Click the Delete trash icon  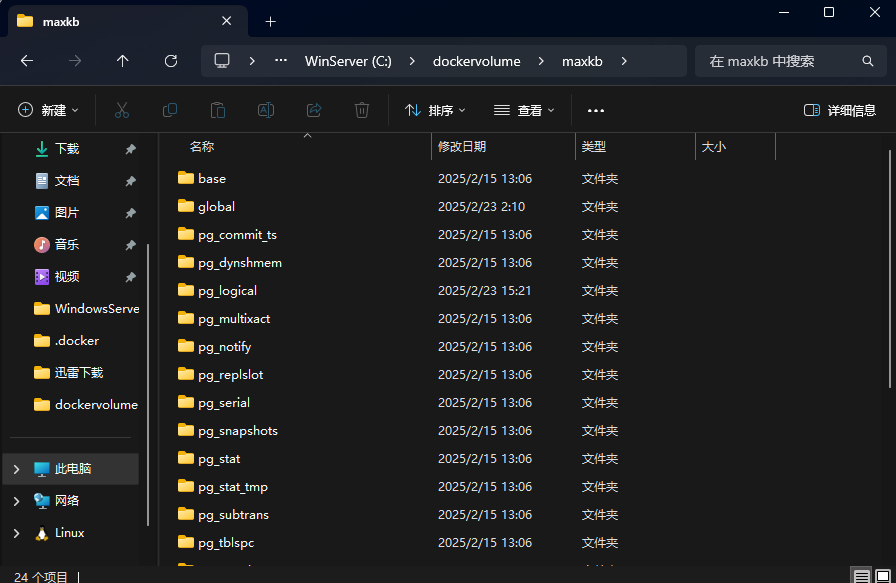362,110
